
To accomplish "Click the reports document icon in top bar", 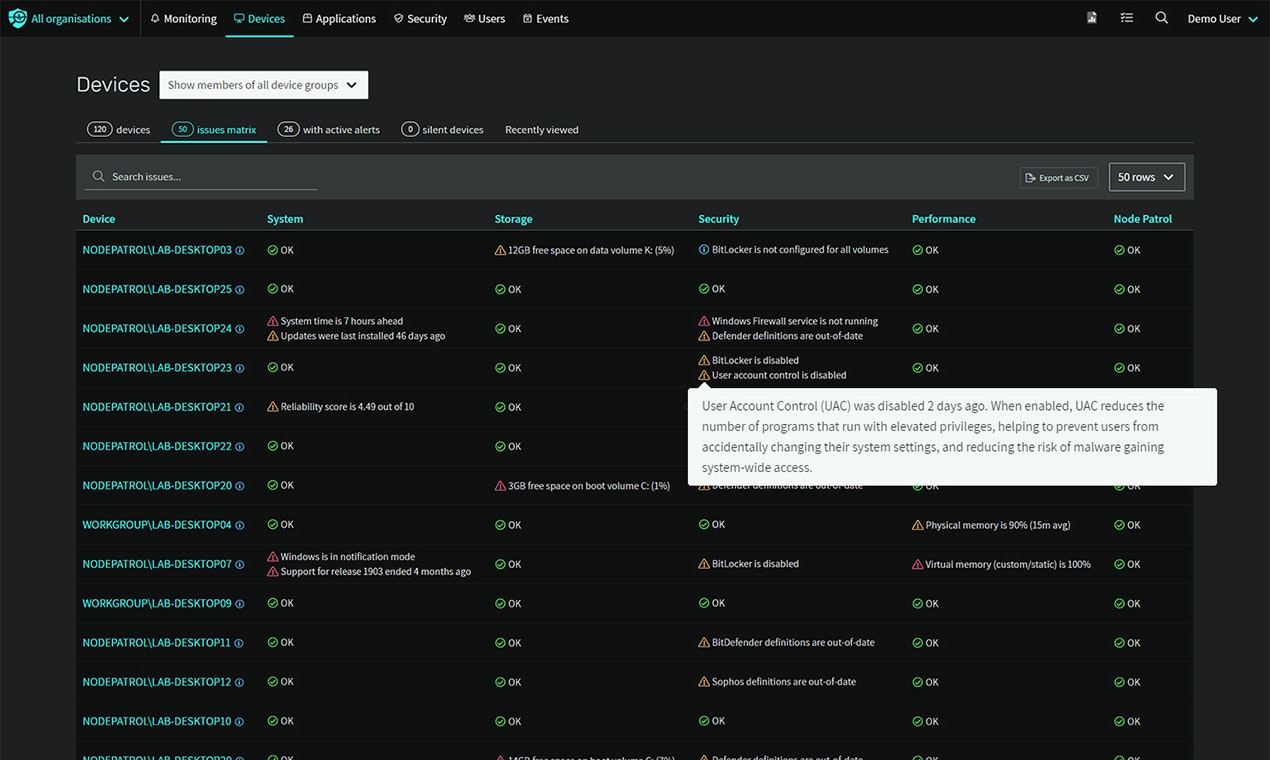I will pos(1091,17).
